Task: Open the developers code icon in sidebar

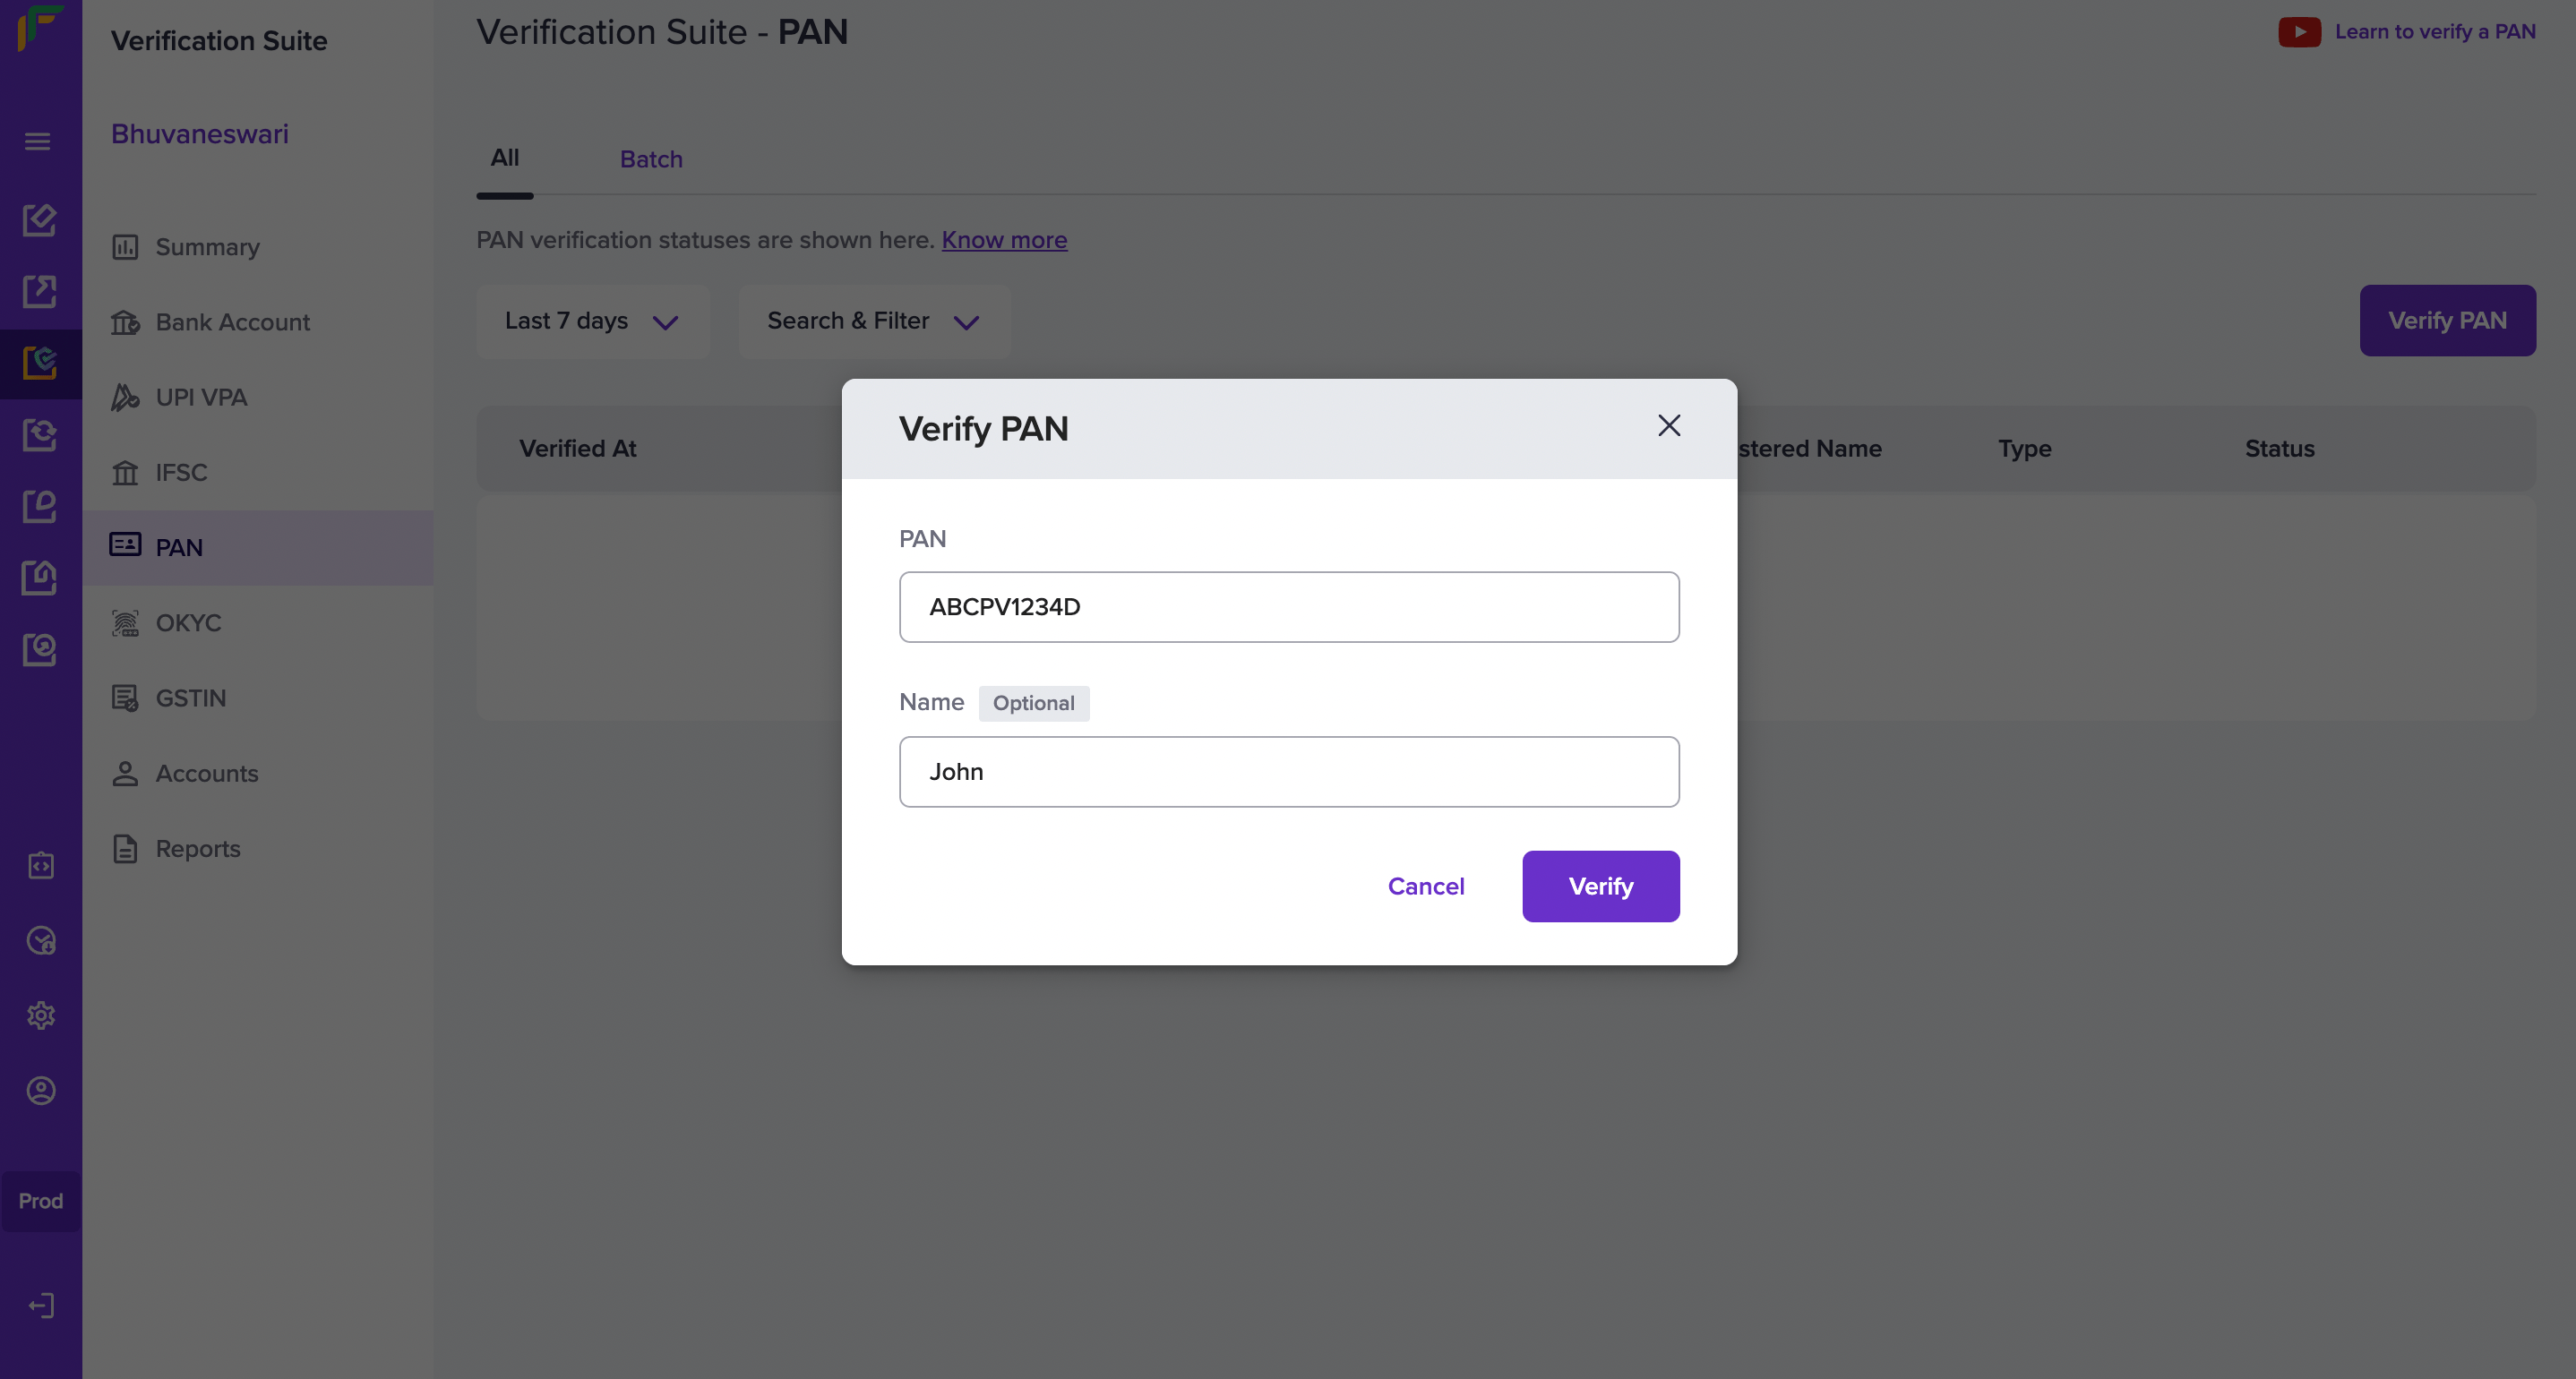Action: pos(41,865)
